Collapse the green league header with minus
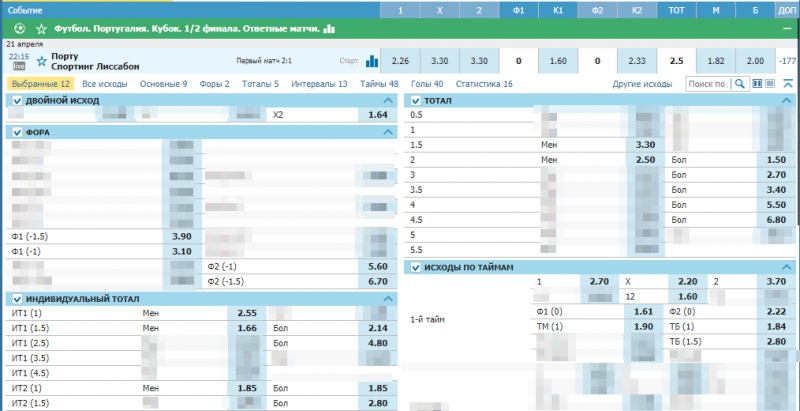 [x=788, y=29]
